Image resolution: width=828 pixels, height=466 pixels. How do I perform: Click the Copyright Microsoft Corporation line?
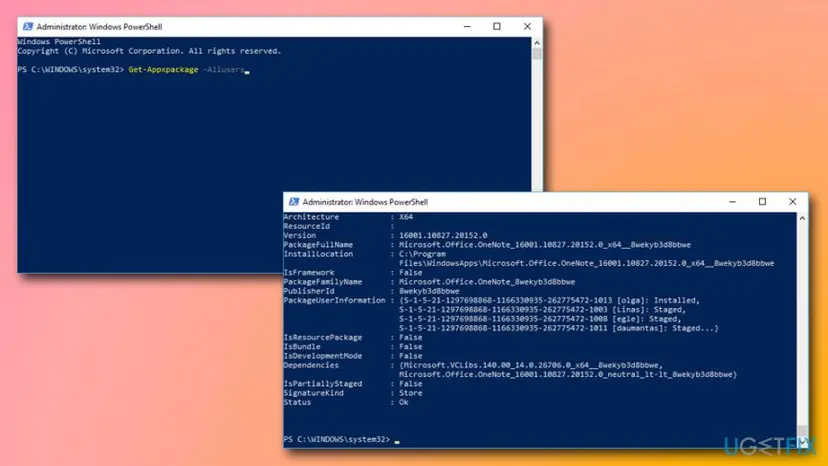[x=149, y=51]
